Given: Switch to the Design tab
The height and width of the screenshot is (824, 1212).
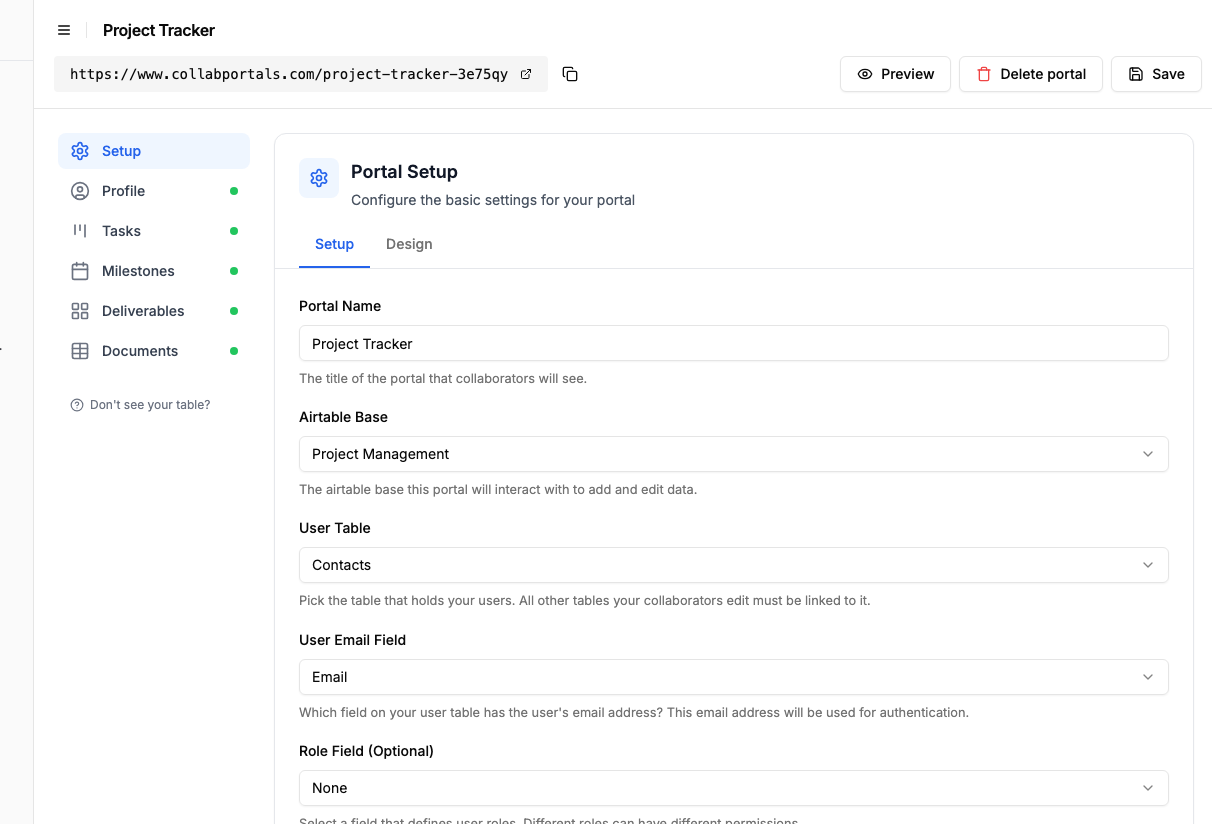Looking at the screenshot, I should 409,244.
